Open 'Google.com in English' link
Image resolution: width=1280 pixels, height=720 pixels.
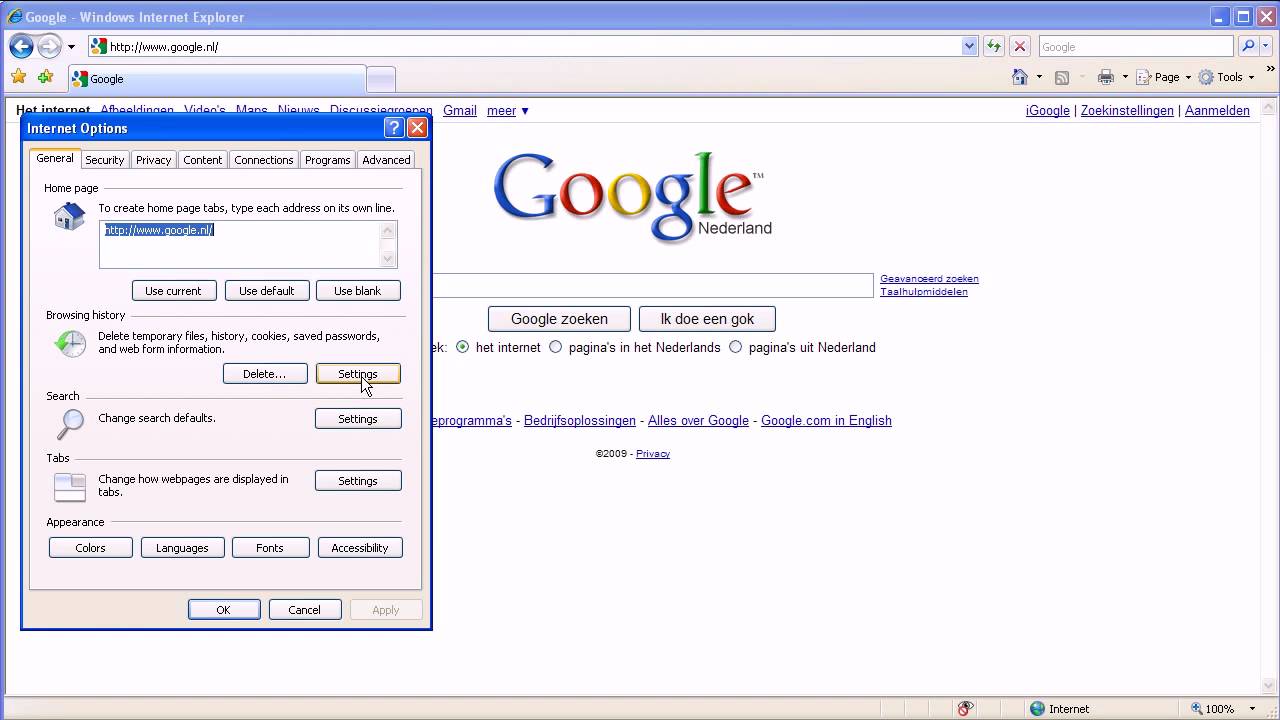click(x=826, y=420)
